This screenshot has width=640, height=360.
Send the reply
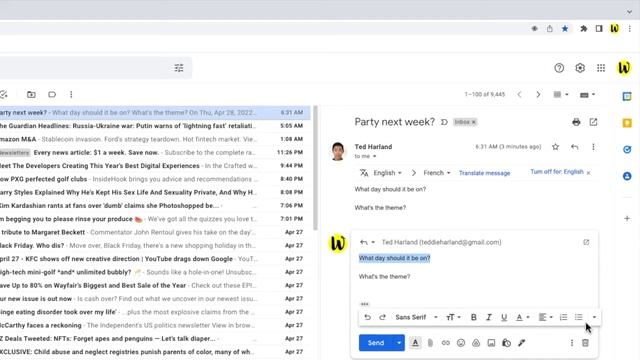click(x=376, y=343)
